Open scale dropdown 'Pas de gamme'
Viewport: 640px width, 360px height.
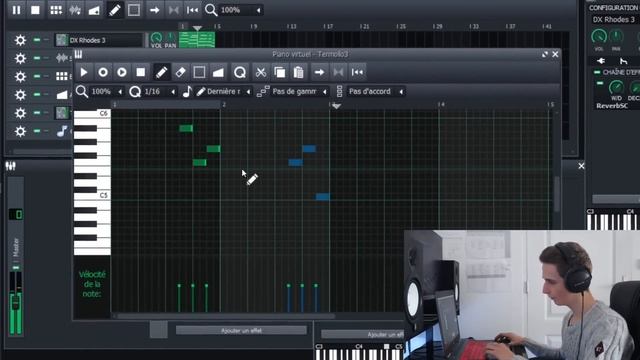(300, 91)
